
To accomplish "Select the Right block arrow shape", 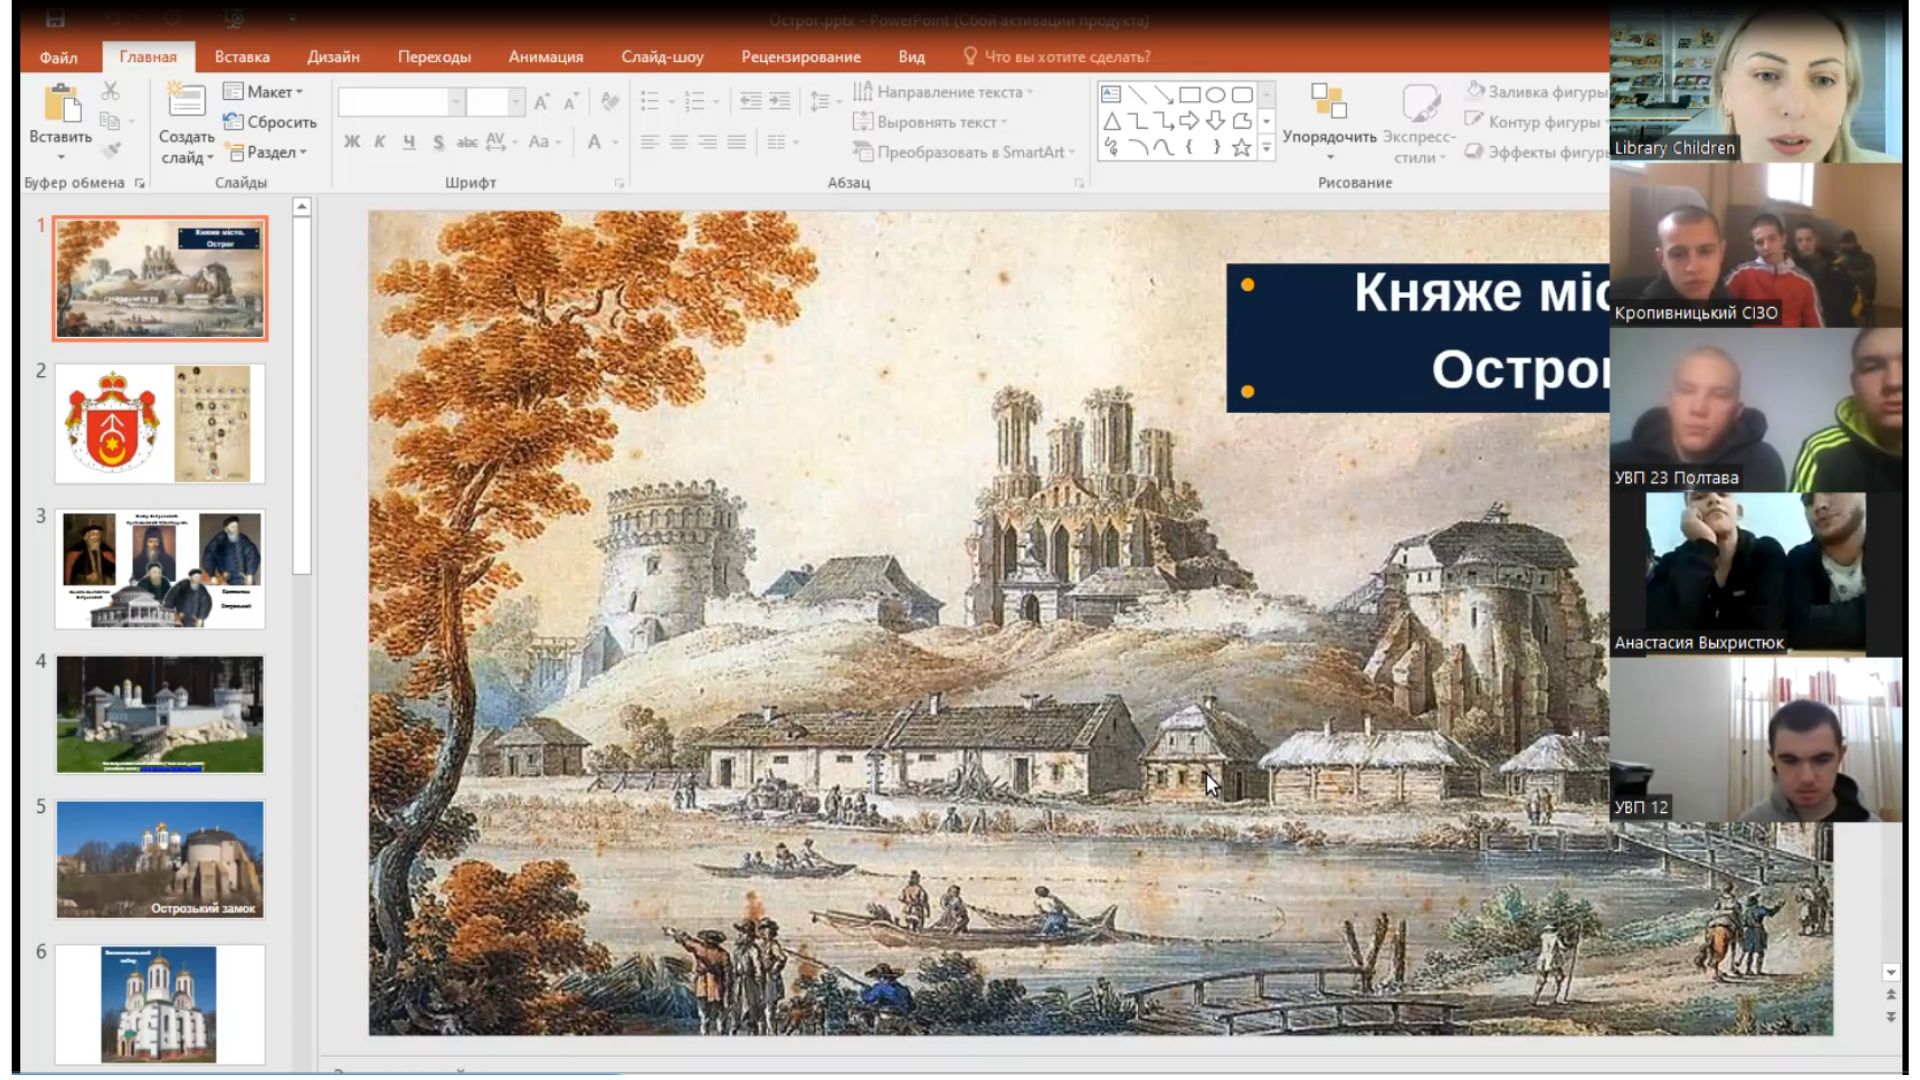I will click(1189, 122).
